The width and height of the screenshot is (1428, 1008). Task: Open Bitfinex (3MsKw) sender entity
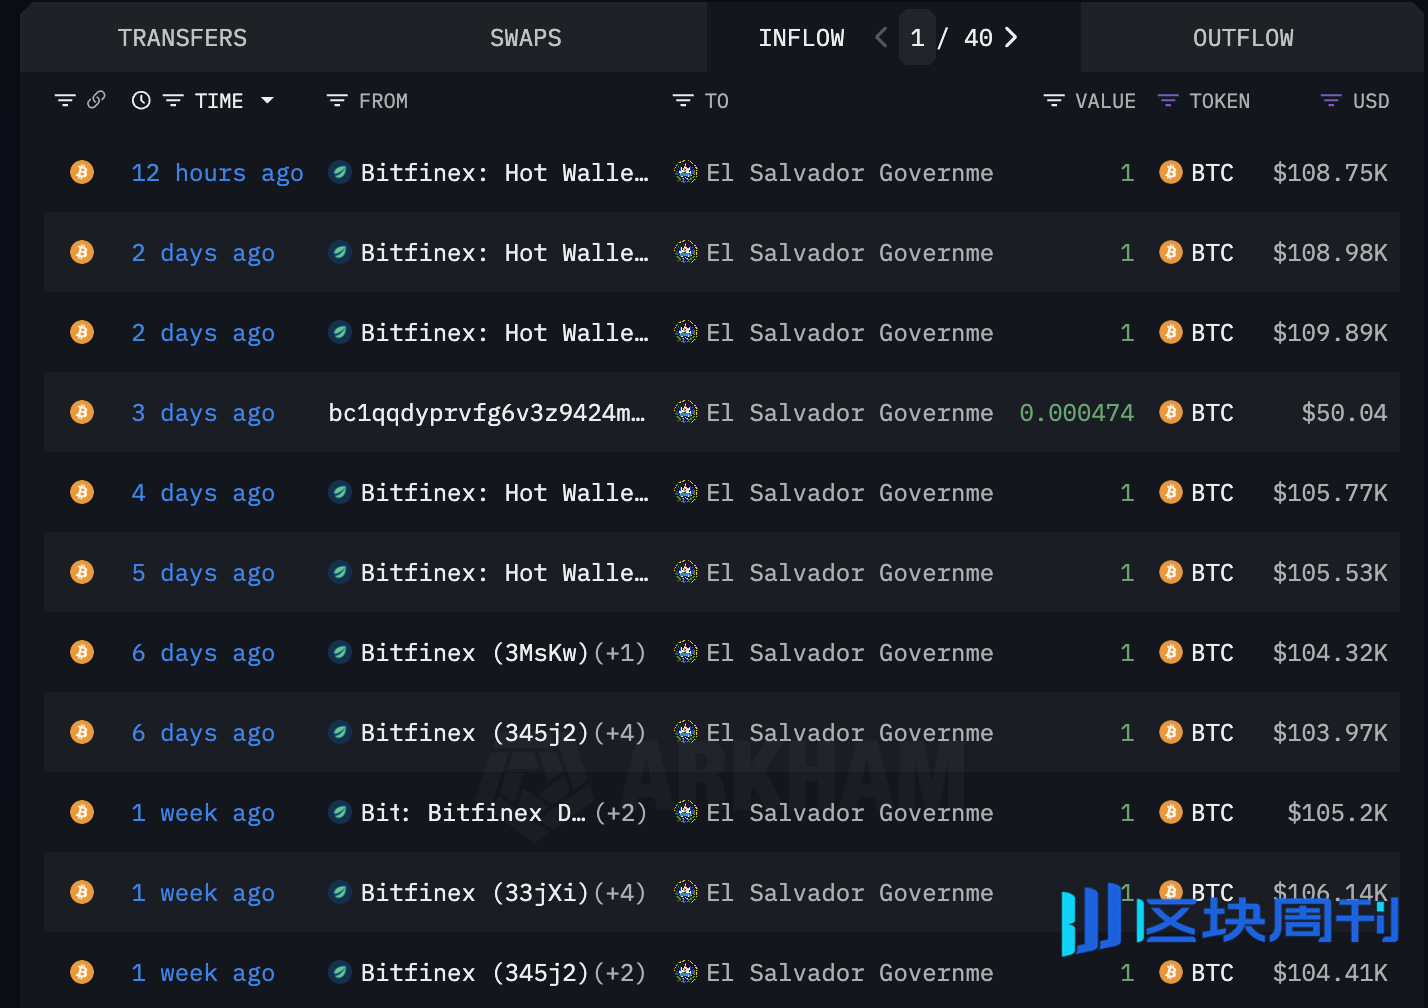click(x=474, y=653)
